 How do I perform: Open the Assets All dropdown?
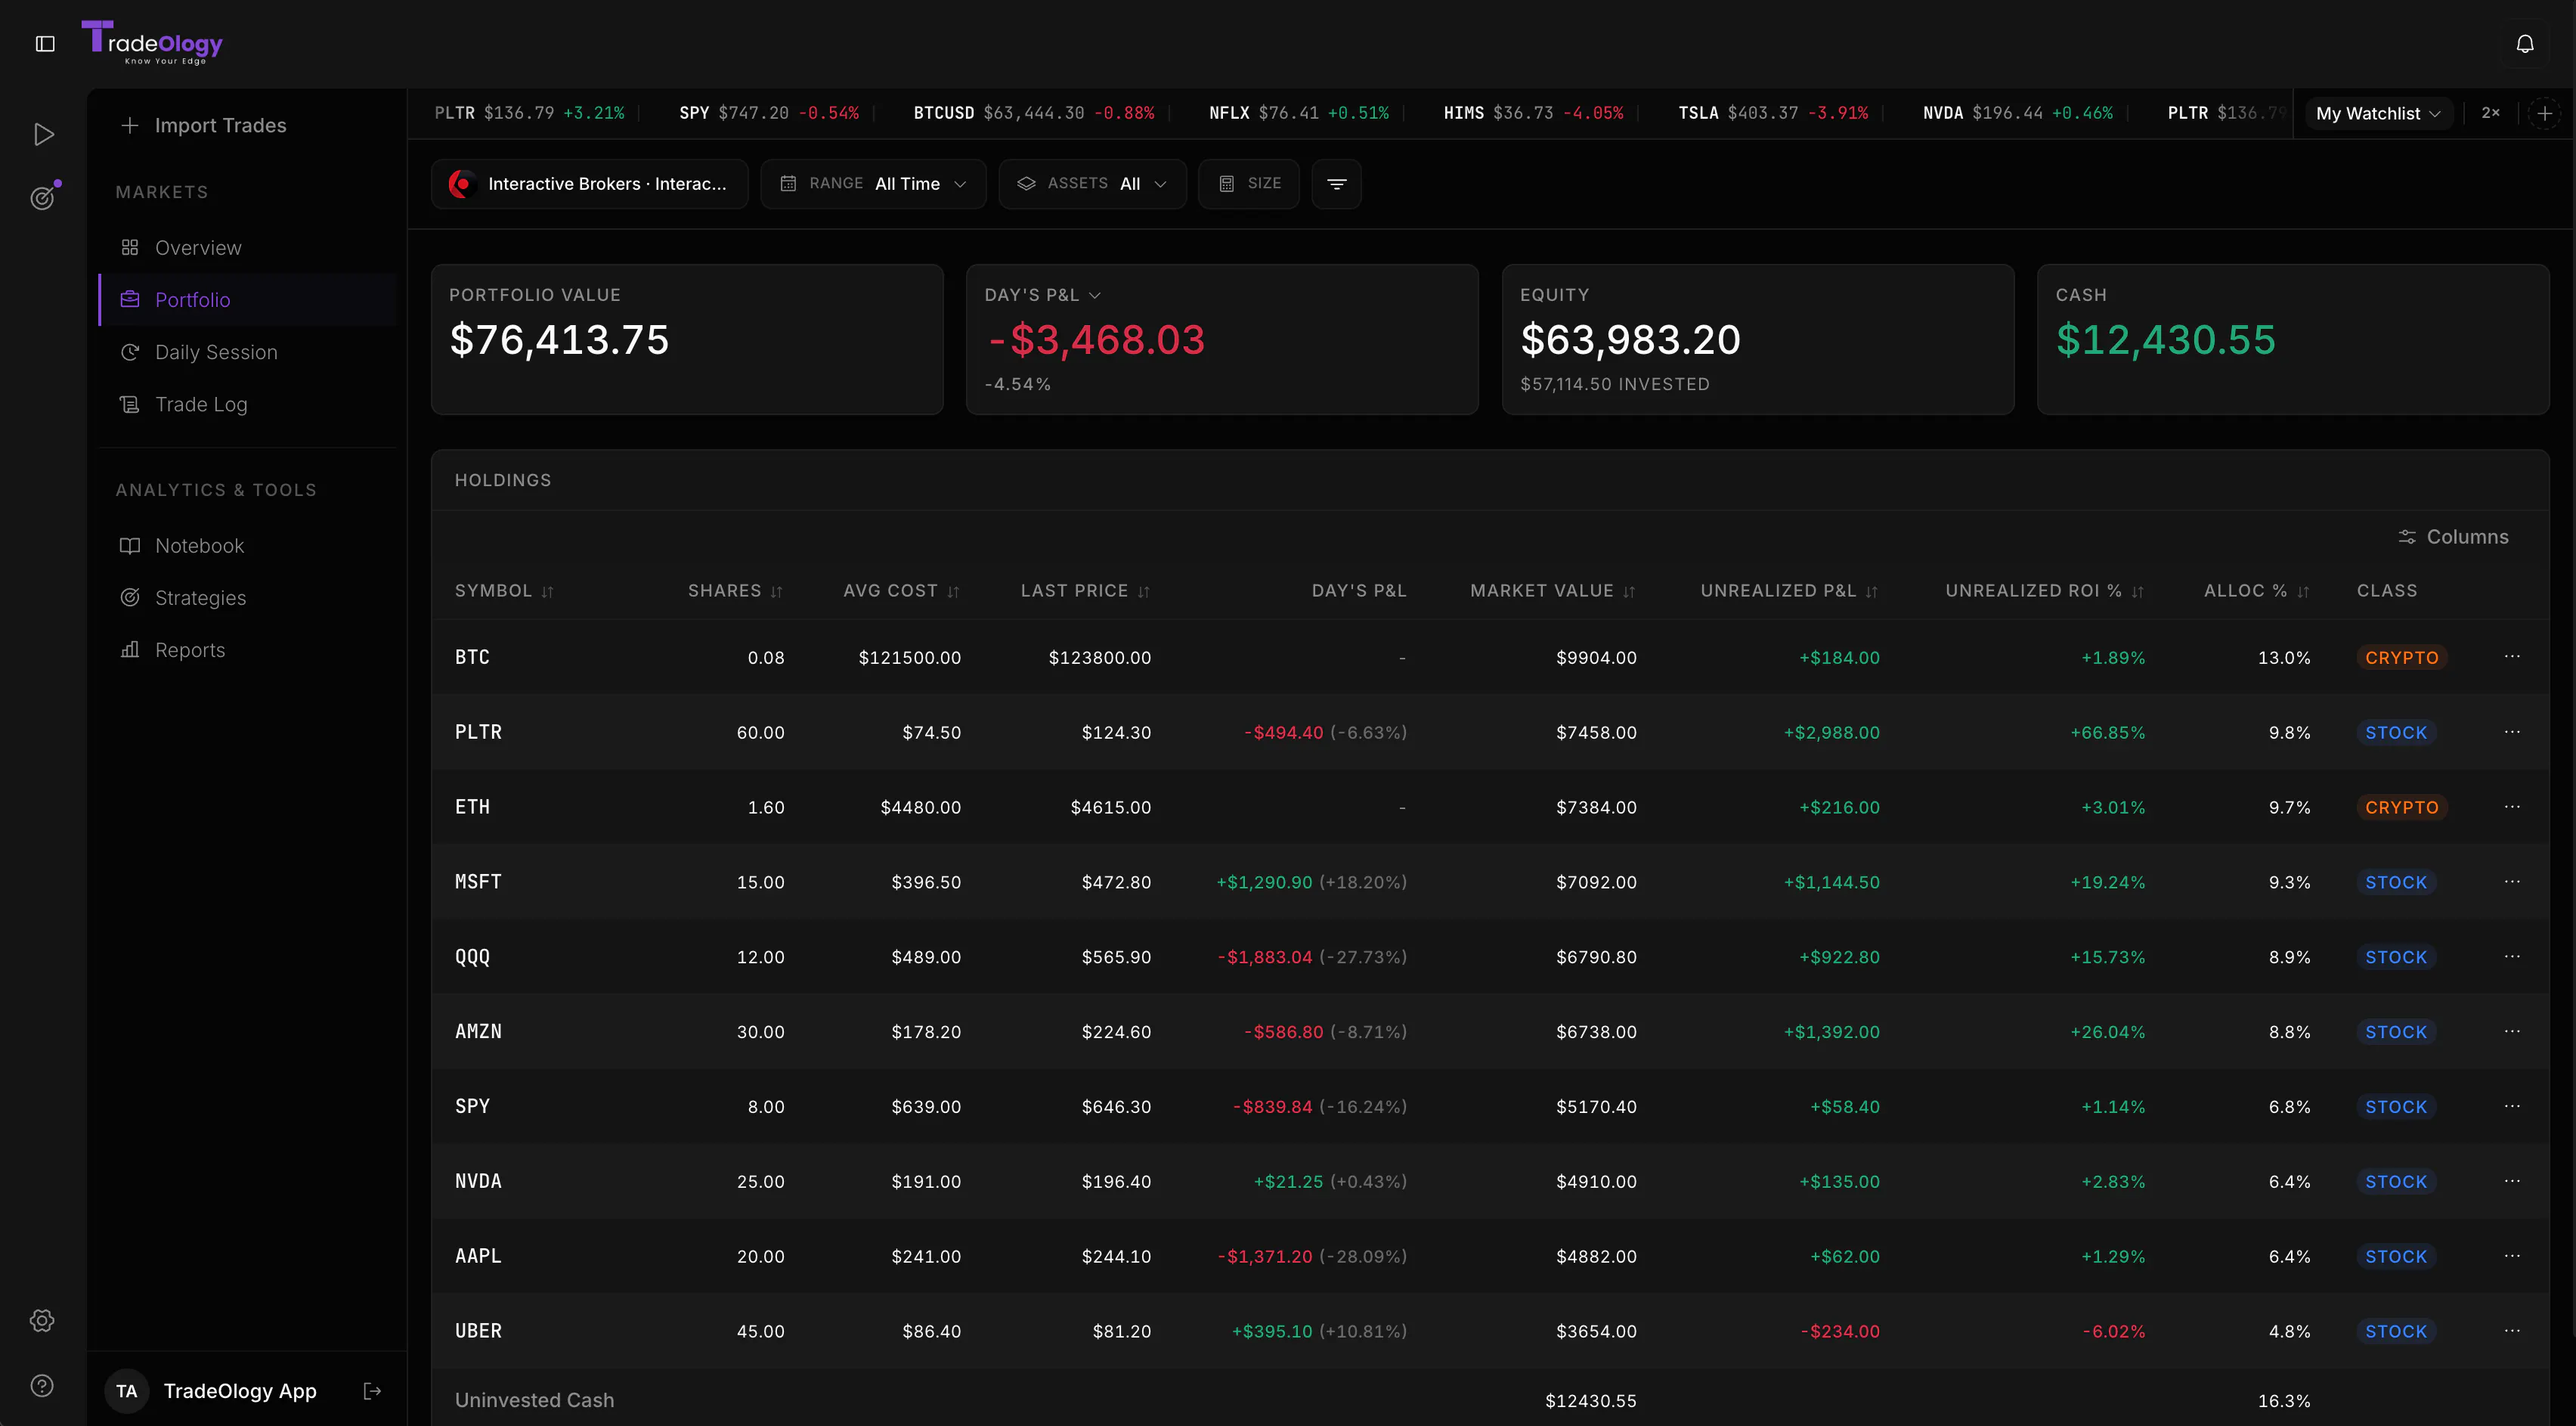click(x=1092, y=184)
